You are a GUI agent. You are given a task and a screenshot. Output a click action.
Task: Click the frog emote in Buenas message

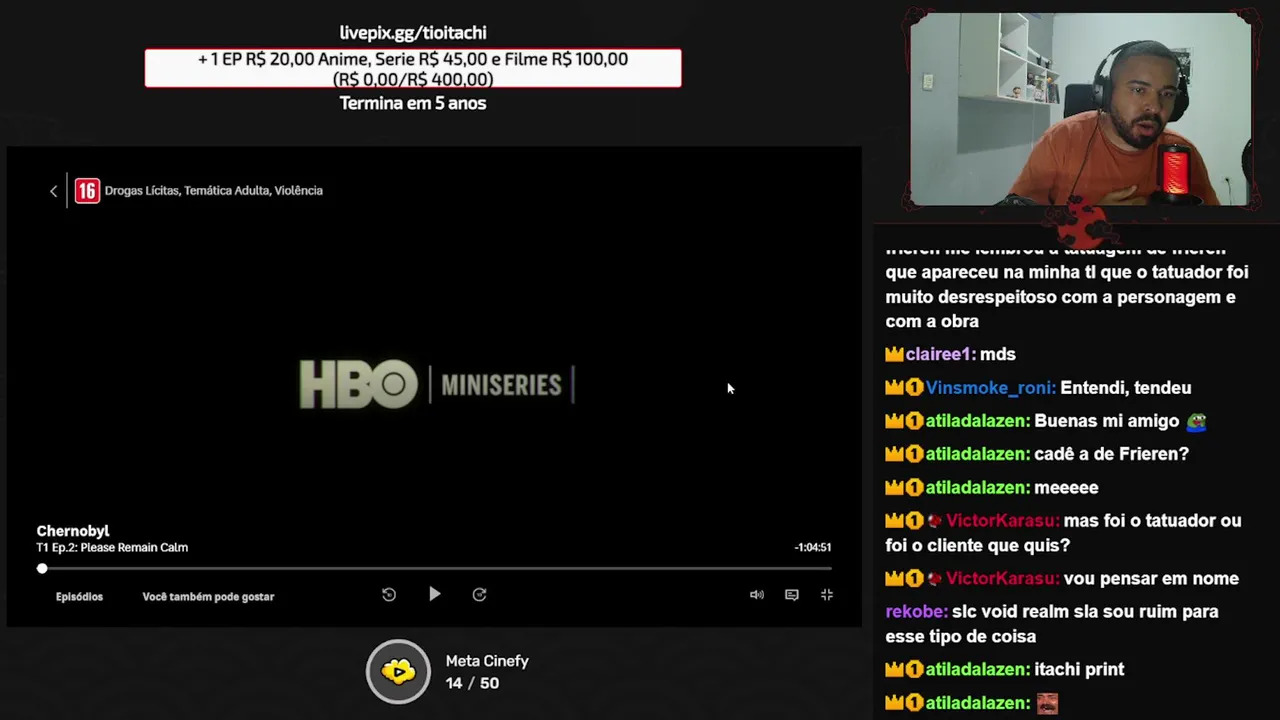pyautogui.click(x=1196, y=422)
